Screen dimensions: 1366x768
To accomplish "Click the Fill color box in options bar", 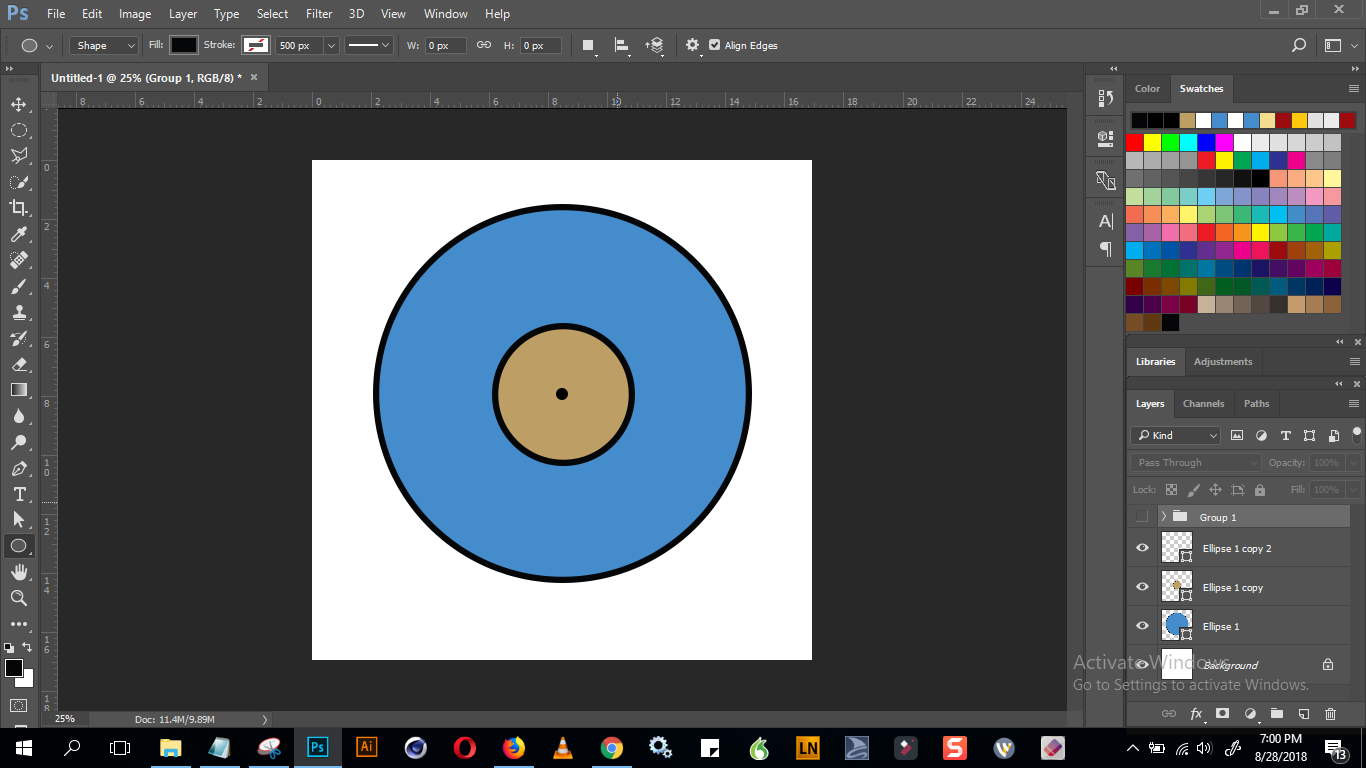I will pyautogui.click(x=184, y=45).
